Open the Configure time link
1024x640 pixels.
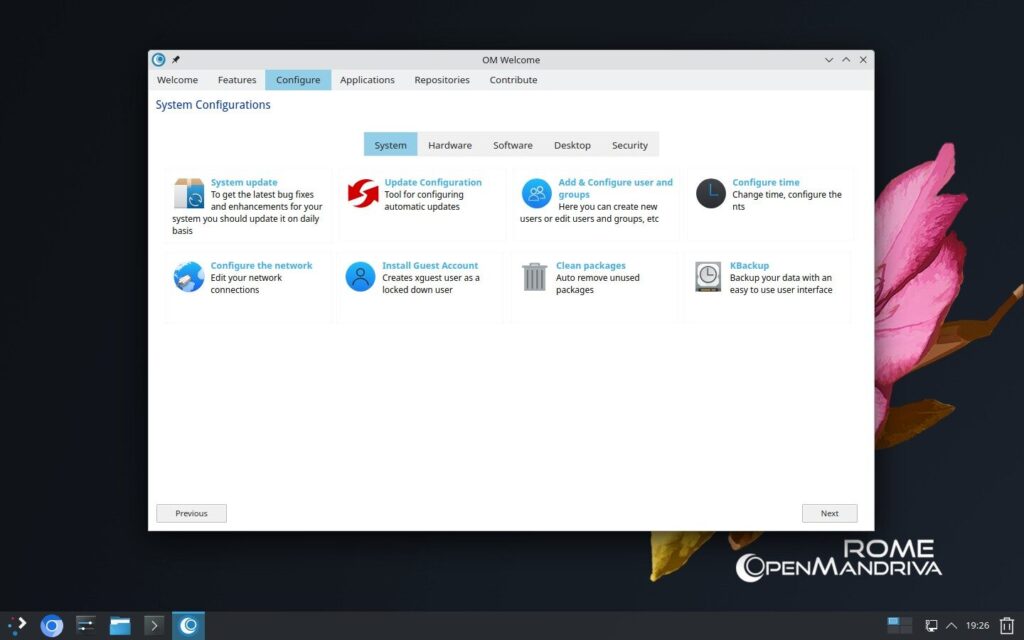765,182
